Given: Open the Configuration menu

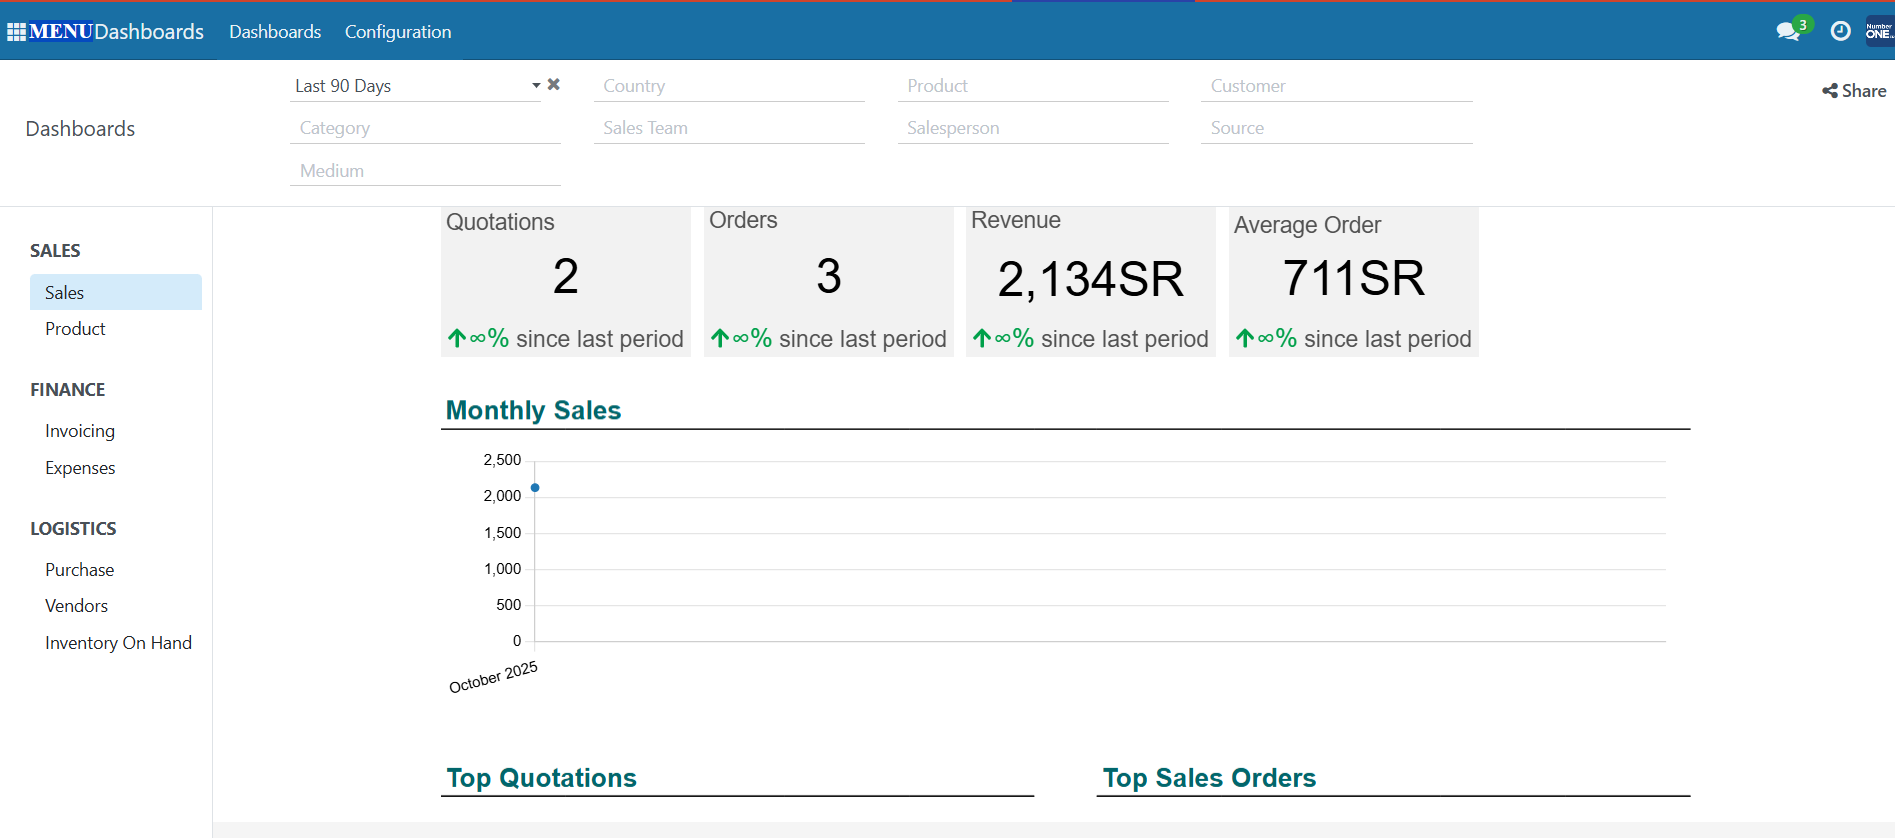Looking at the screenshot, I should pyautogui.click(x=398, y=32).
